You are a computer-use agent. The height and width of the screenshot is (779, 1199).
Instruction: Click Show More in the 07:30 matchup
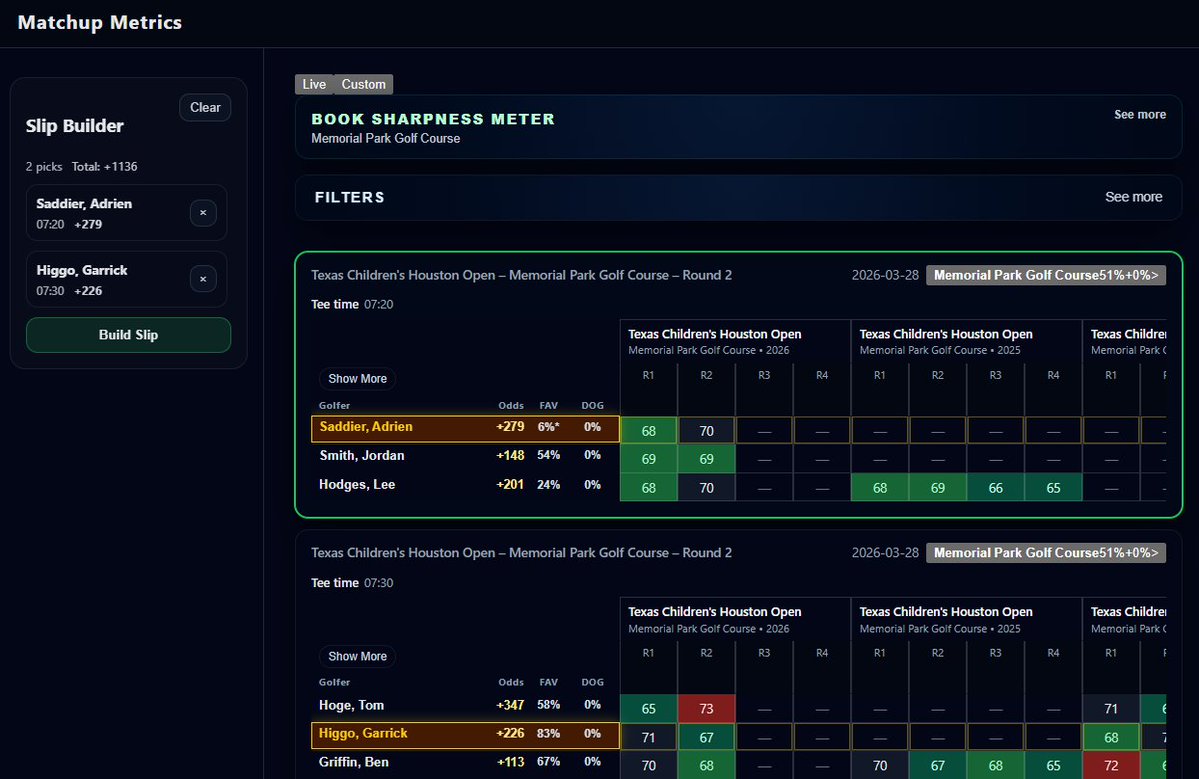coord(357,656)
